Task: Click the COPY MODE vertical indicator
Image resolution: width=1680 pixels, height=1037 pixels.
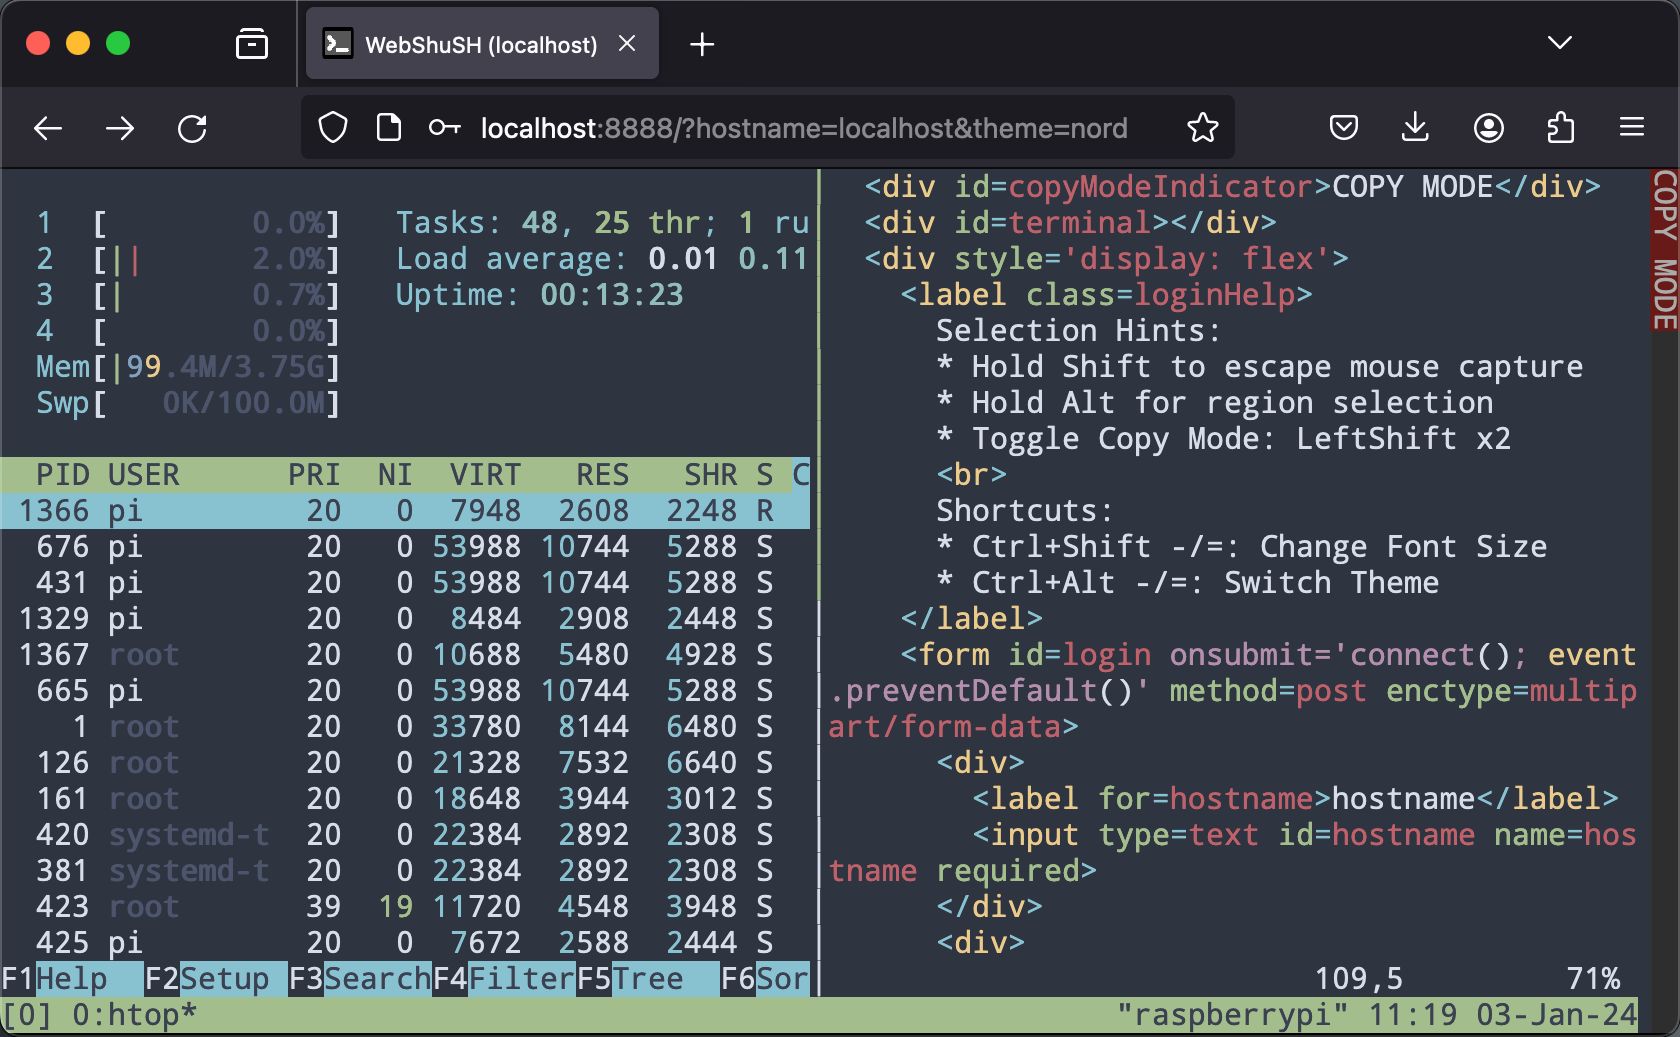Action: point(1664,250)
